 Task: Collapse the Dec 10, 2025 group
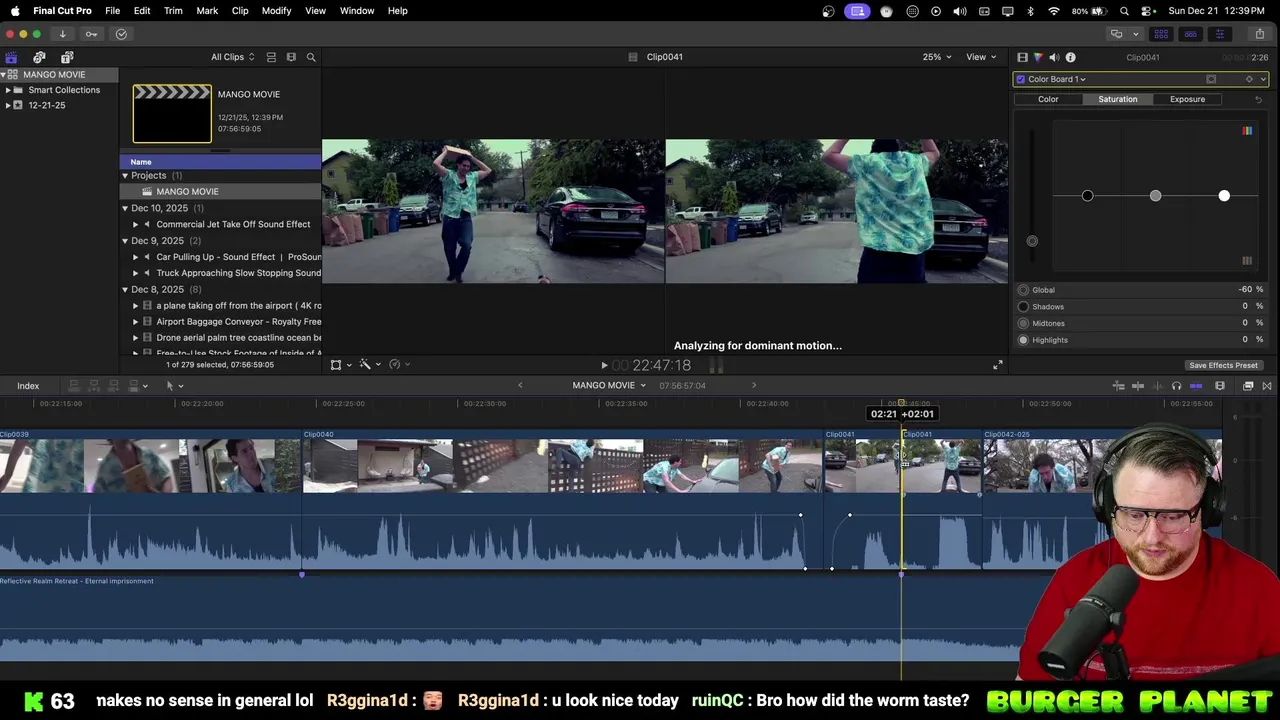point(125,208)
